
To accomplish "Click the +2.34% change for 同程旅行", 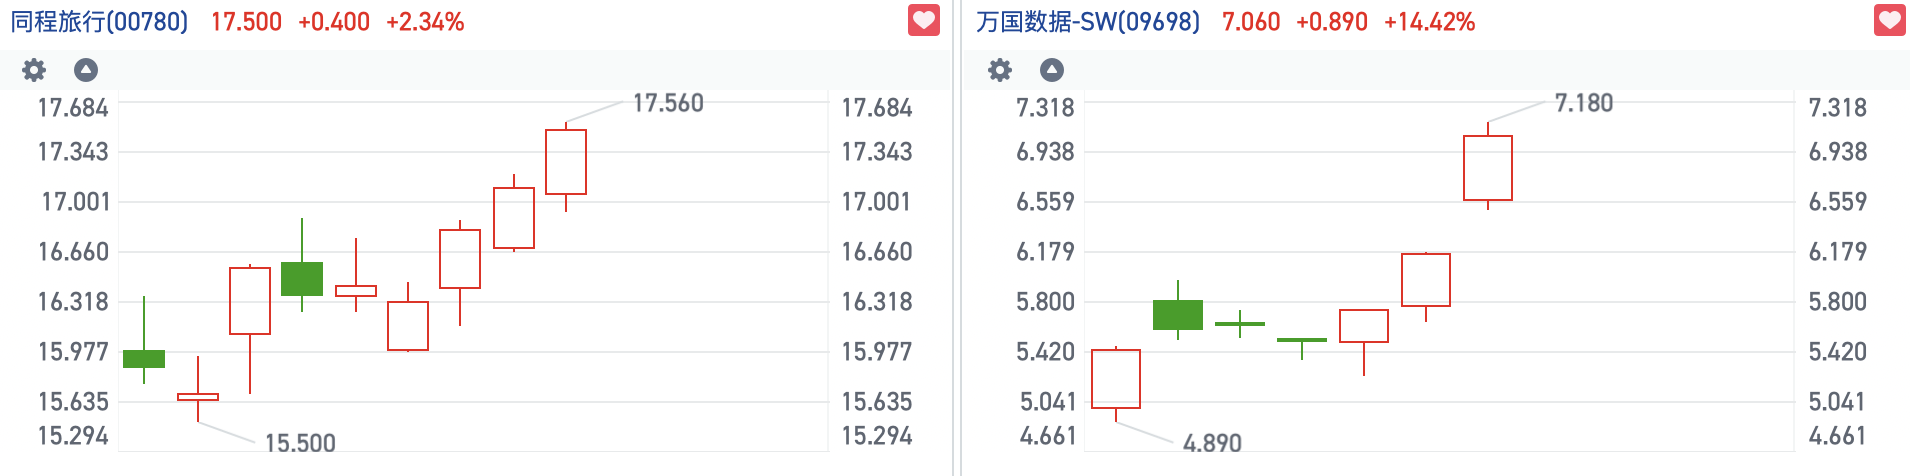I will pyautogui.click(x=425, y=22).
